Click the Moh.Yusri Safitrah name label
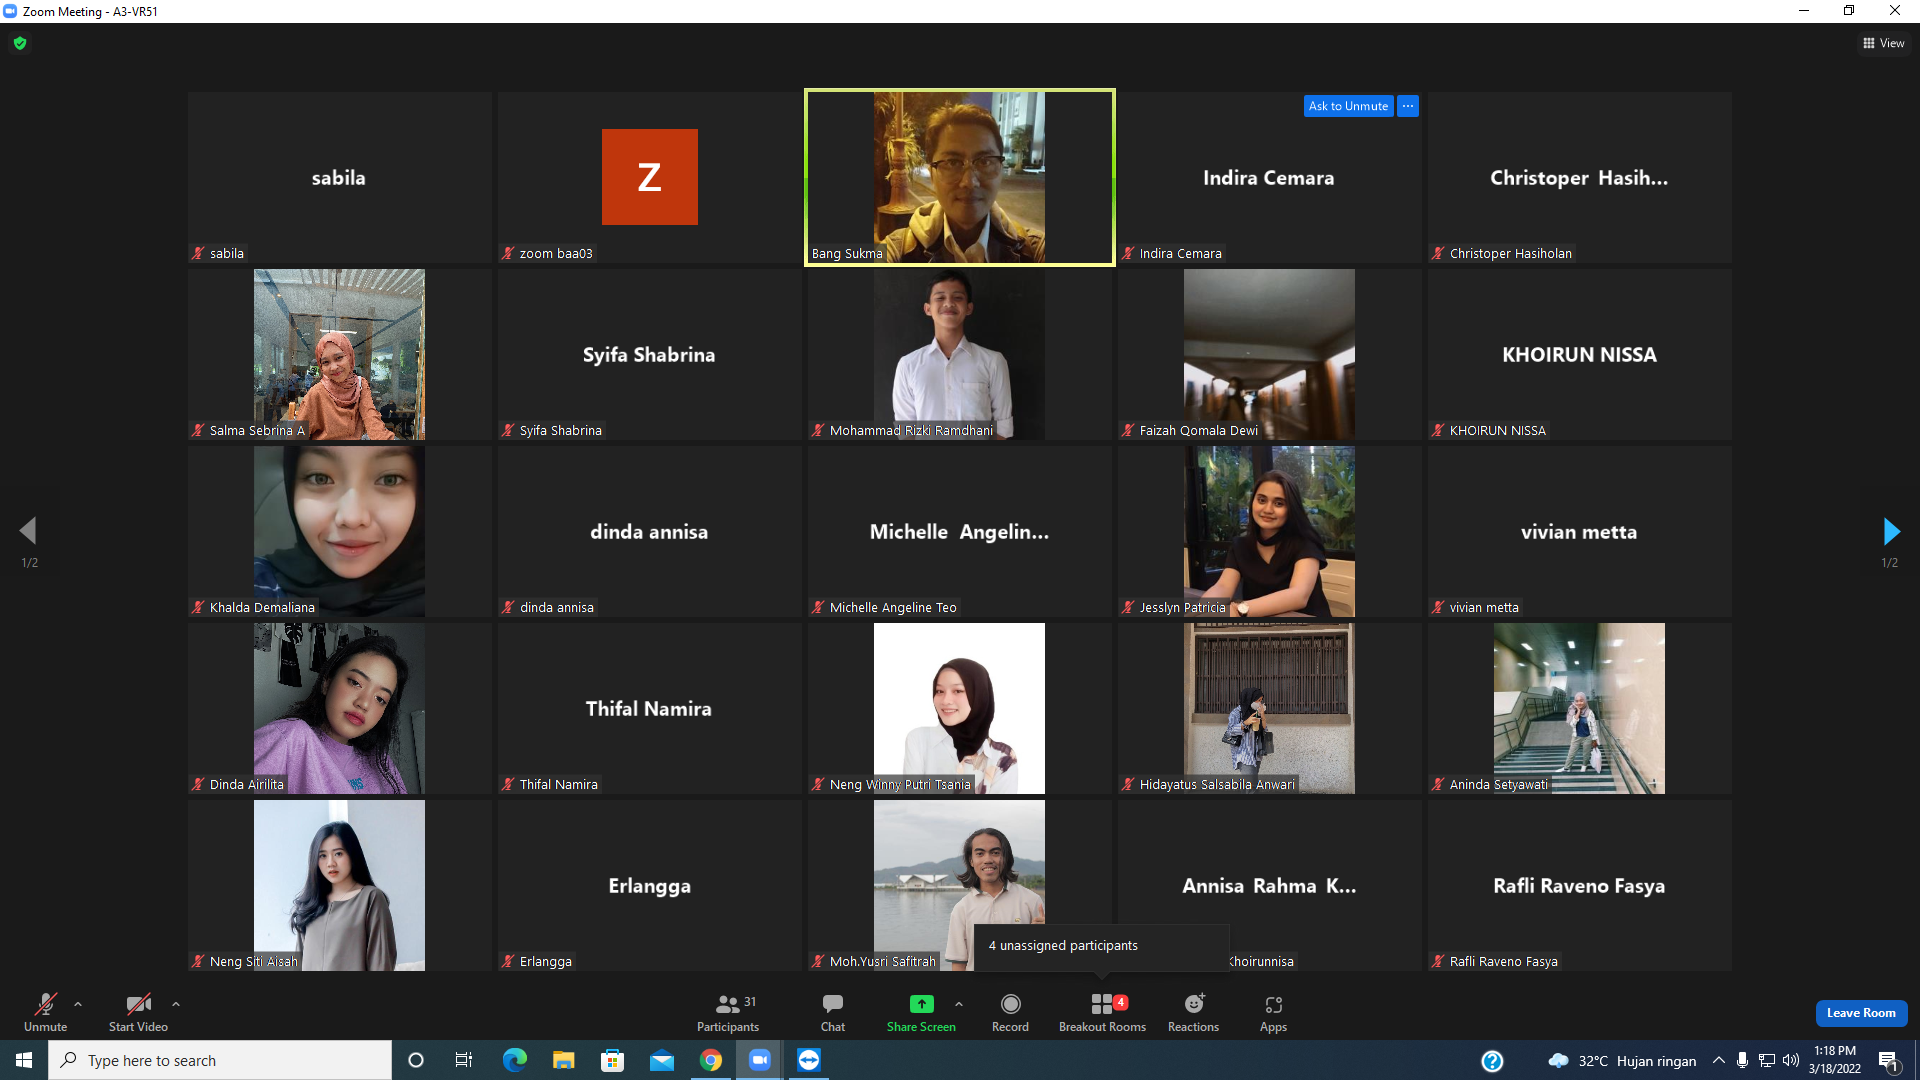This screenshot has height=1080, width=1920. tap(883, 962)
